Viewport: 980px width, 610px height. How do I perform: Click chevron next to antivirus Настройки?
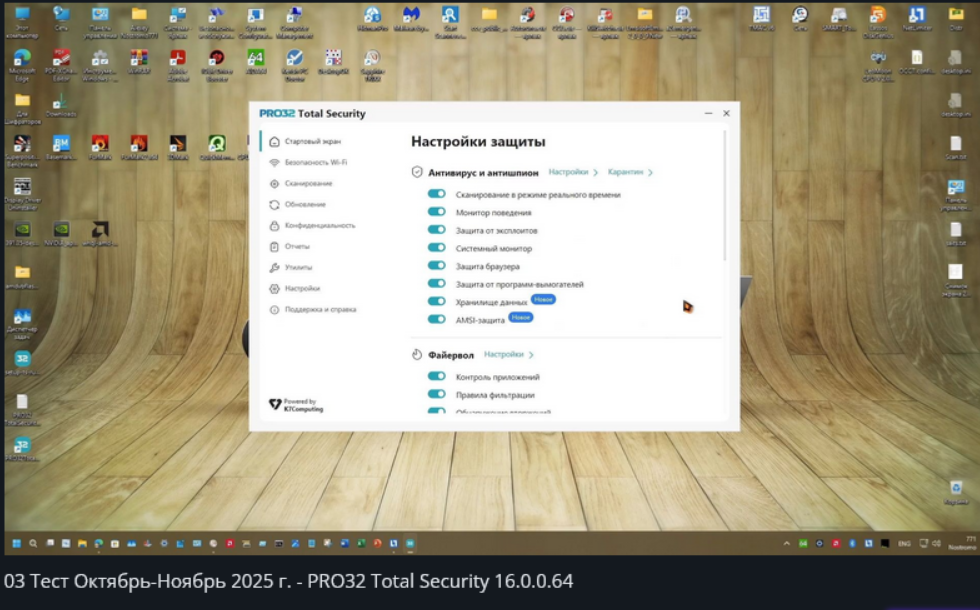point(596,172)
